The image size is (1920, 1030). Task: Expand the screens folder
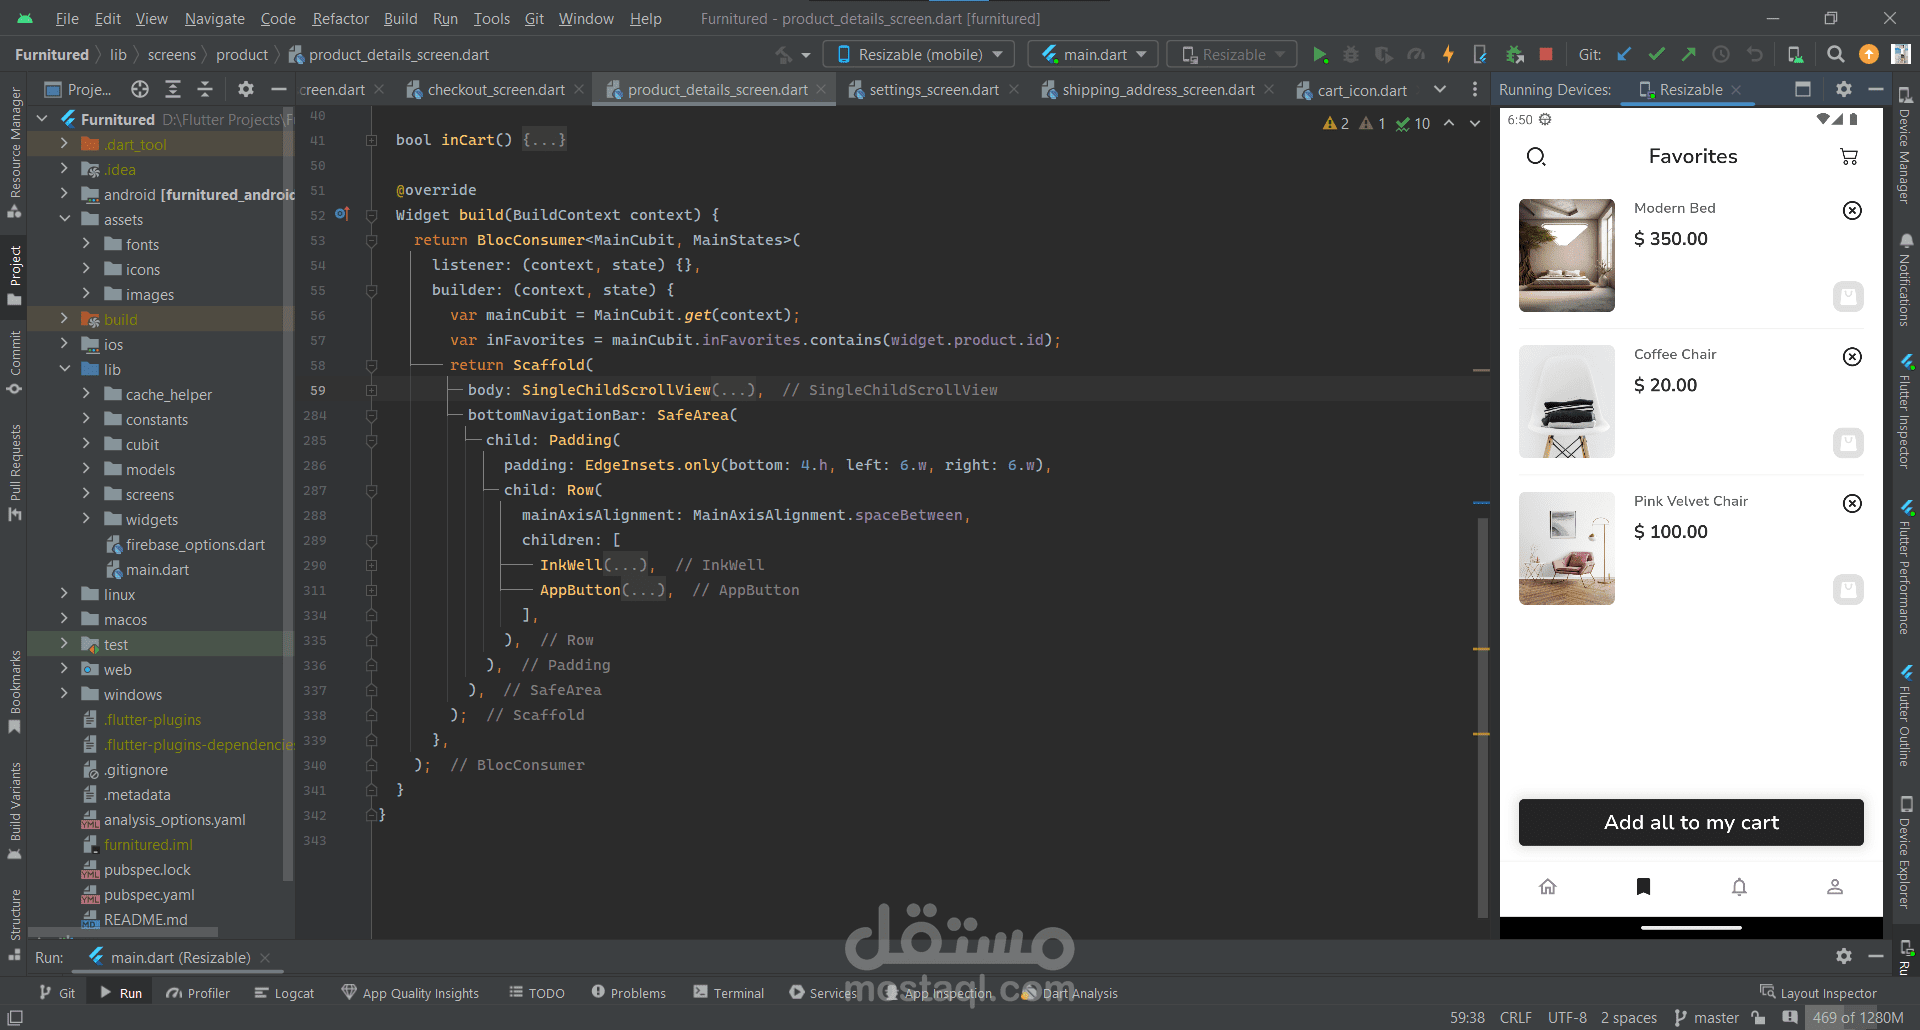tap(86, 494)
